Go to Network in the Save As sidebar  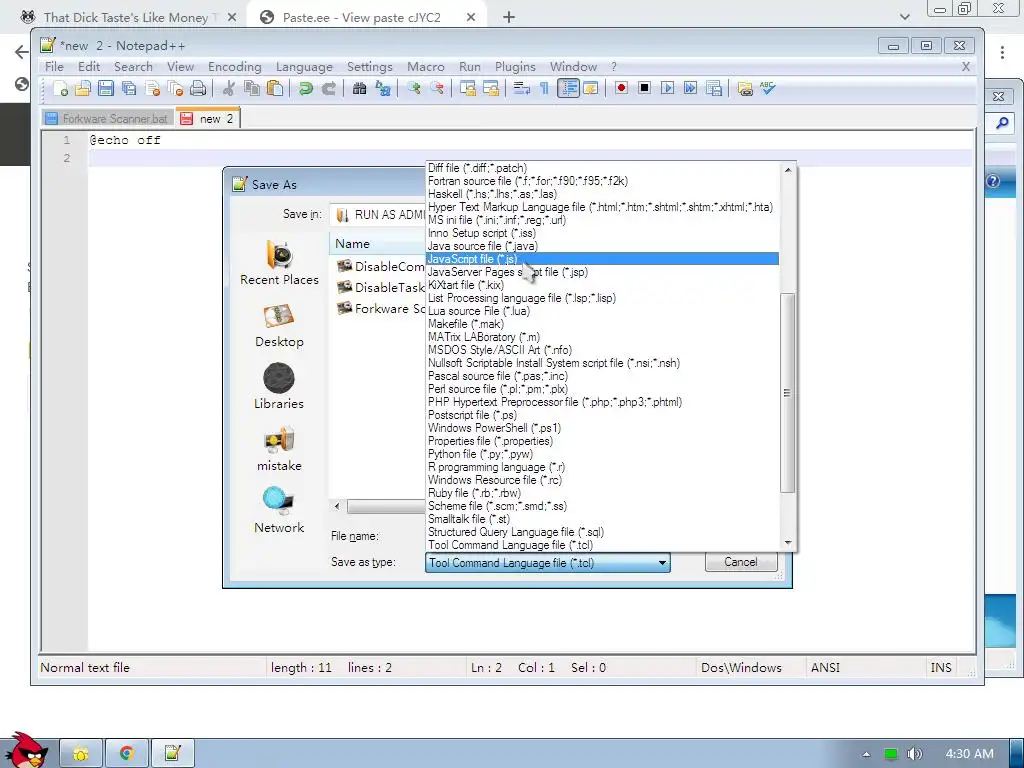(x=280, y=511)
